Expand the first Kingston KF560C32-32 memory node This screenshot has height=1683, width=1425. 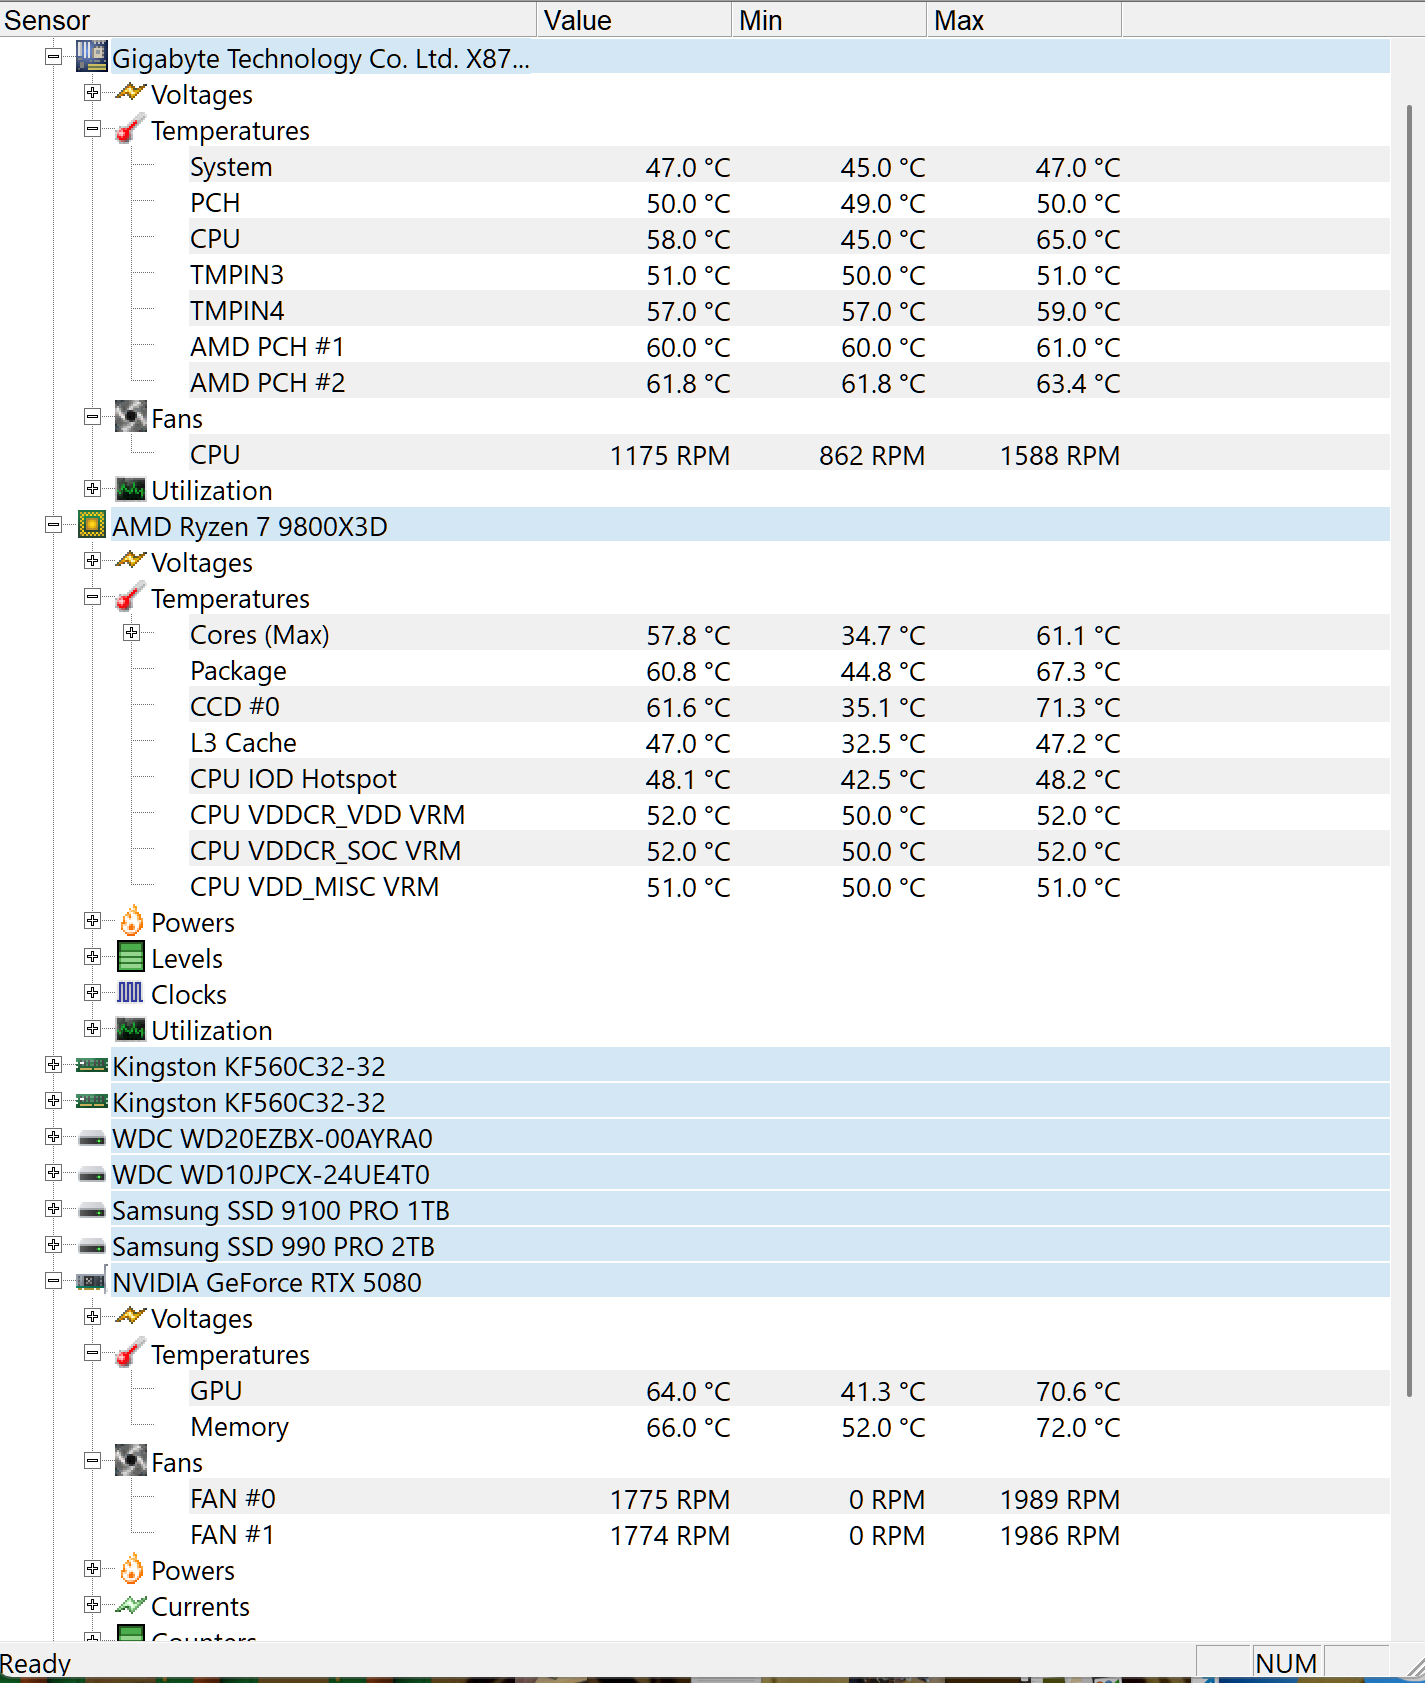coord(53,1065)
